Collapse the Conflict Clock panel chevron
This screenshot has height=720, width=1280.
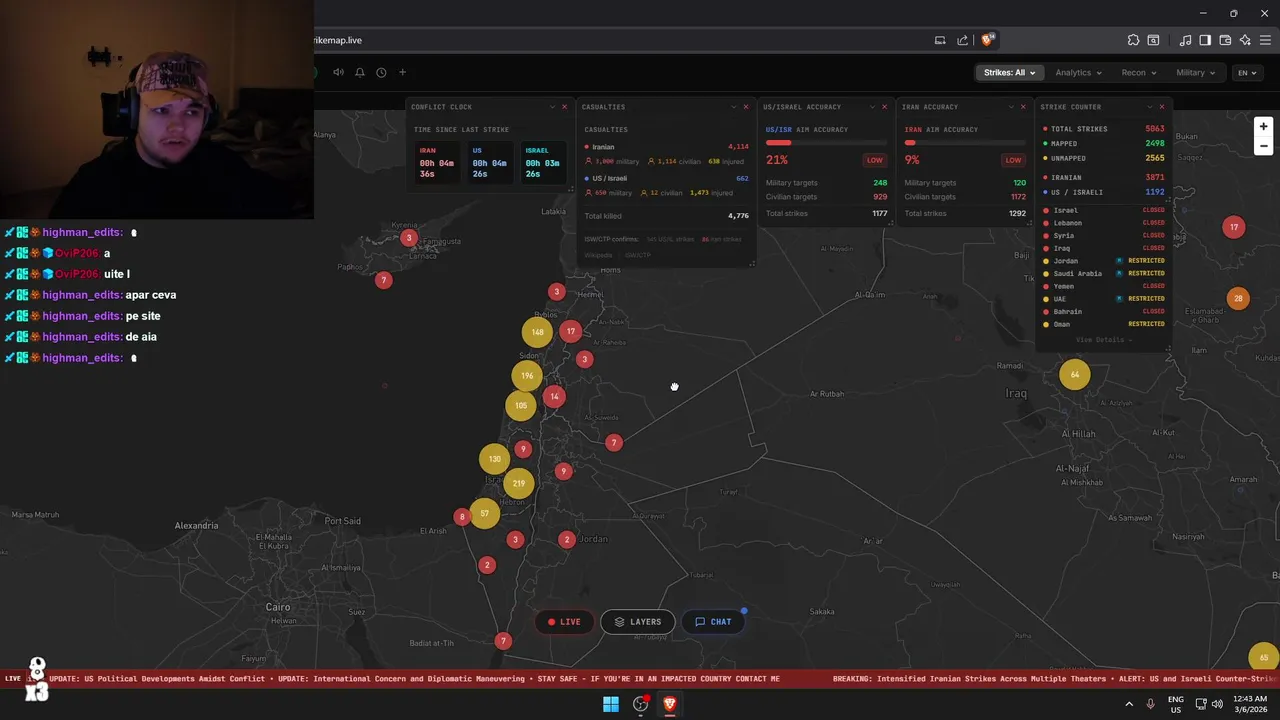point(551,107)
